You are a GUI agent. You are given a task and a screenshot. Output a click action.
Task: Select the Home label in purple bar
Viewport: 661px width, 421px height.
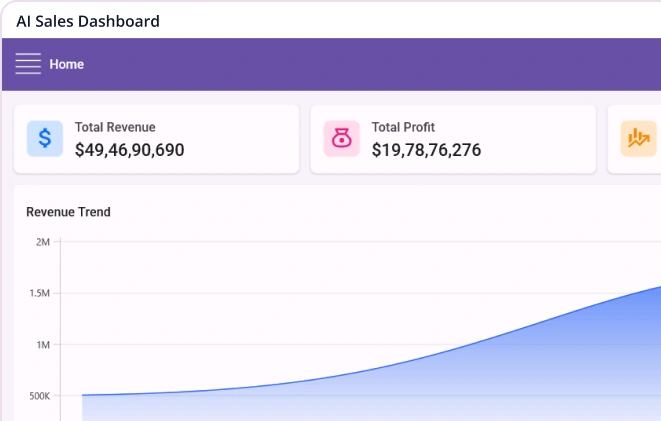coord(67,64)
